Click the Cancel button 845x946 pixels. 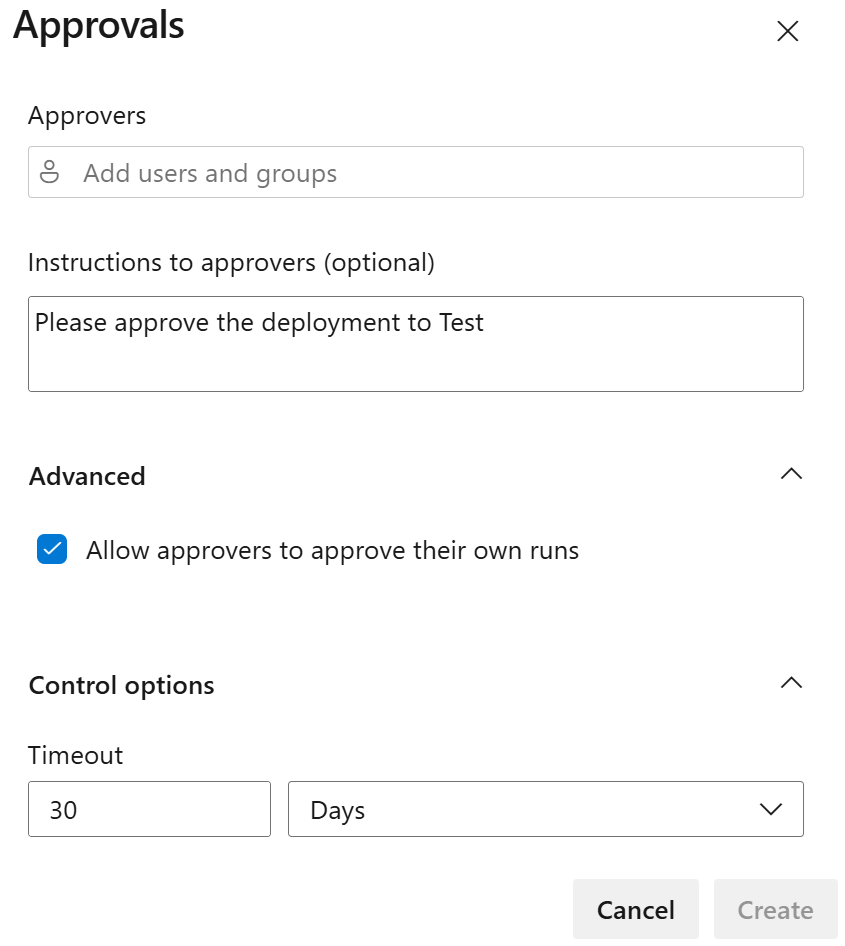tap(636, 909)
